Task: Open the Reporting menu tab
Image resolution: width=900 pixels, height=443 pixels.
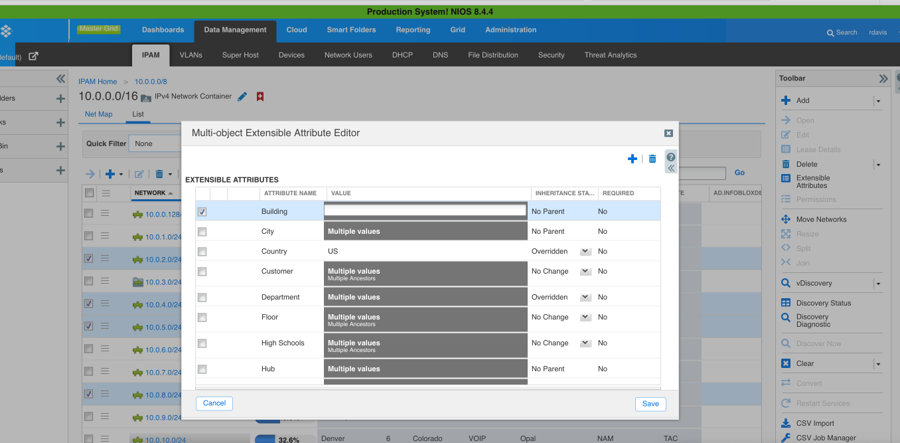Action: [412, 30]
